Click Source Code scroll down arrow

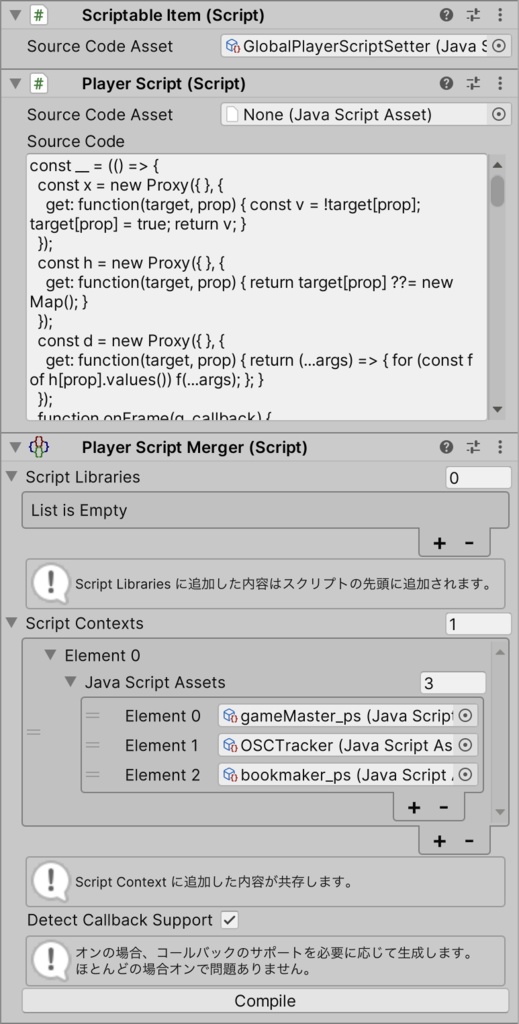point(497,409)
